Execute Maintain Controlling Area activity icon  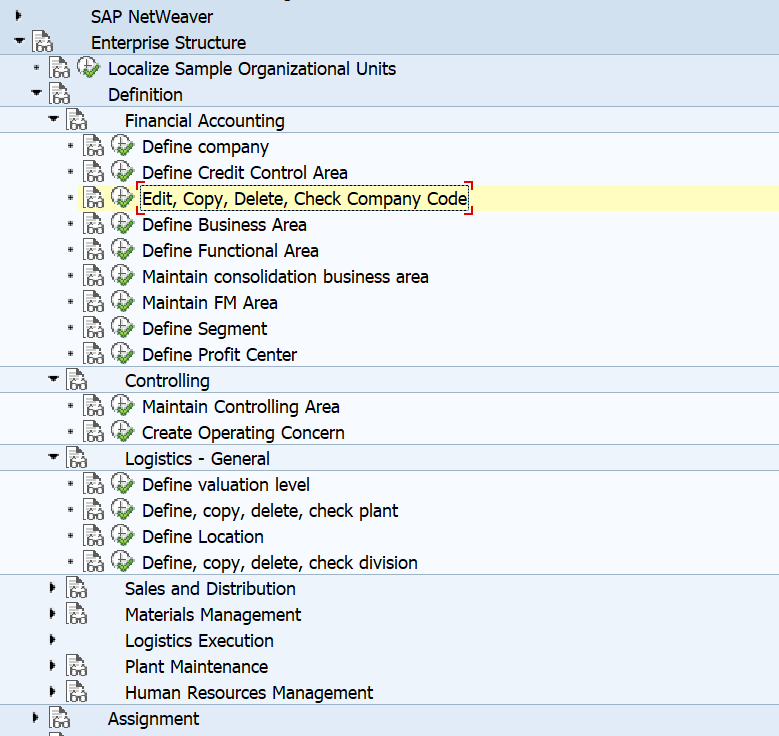[122, 406]
